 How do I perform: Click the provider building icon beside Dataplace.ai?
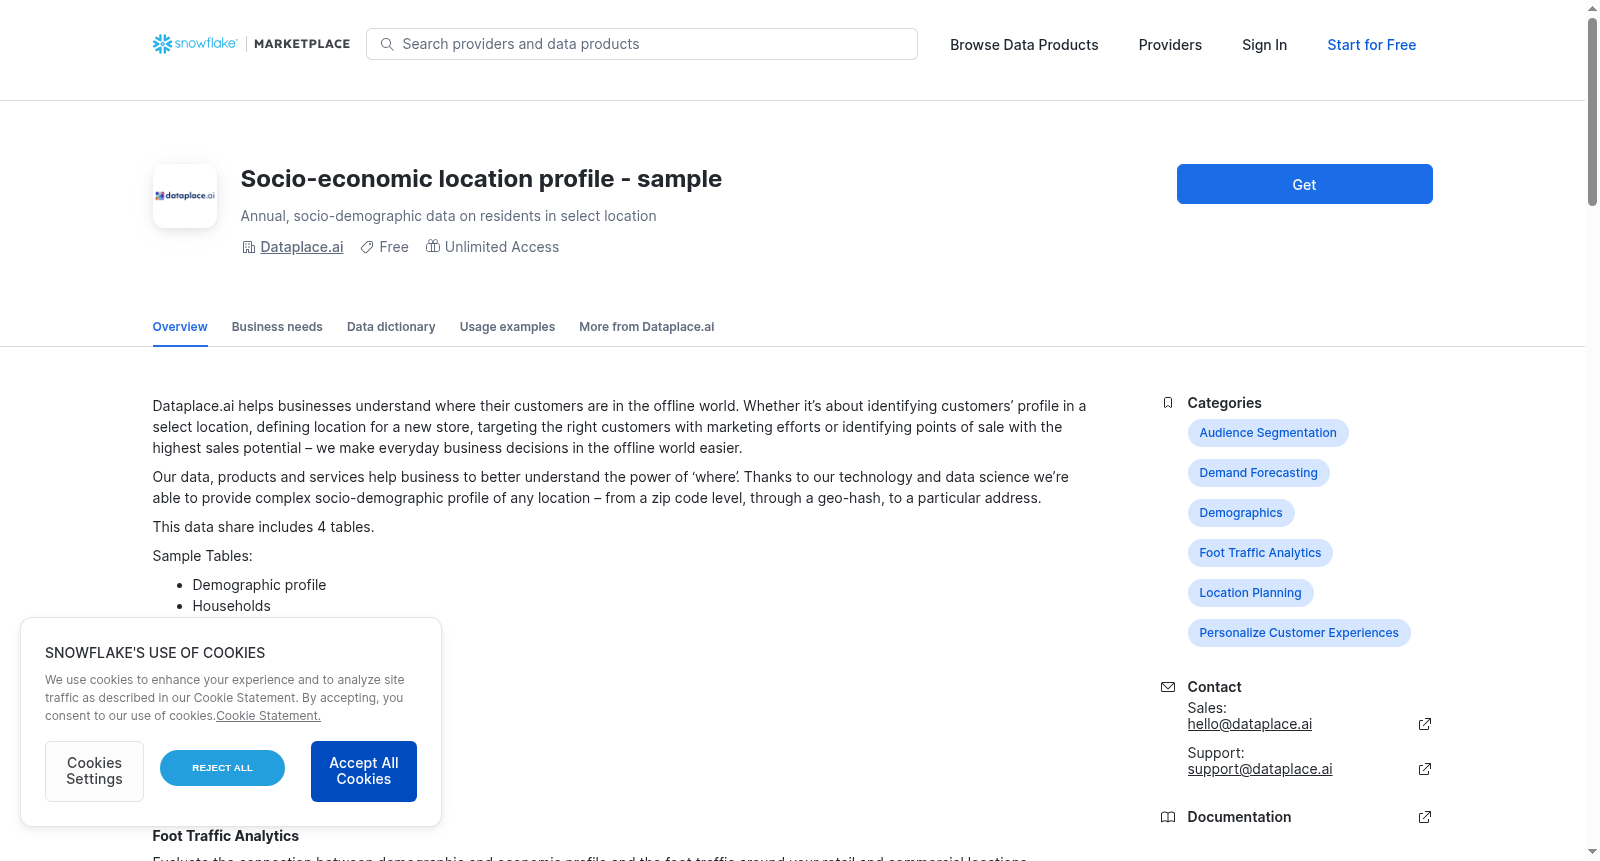[x=249, y=247]
